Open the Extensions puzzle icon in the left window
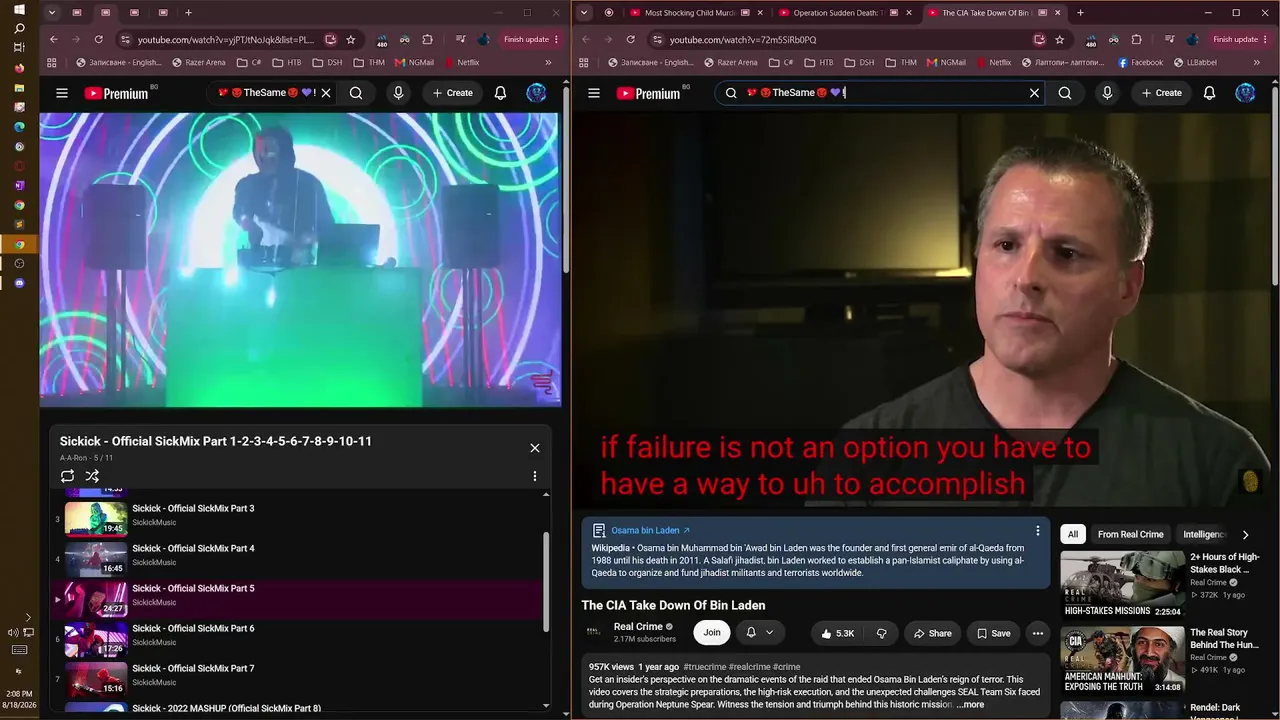Viewport: 1280px width, 720px height. coord(427,40)
